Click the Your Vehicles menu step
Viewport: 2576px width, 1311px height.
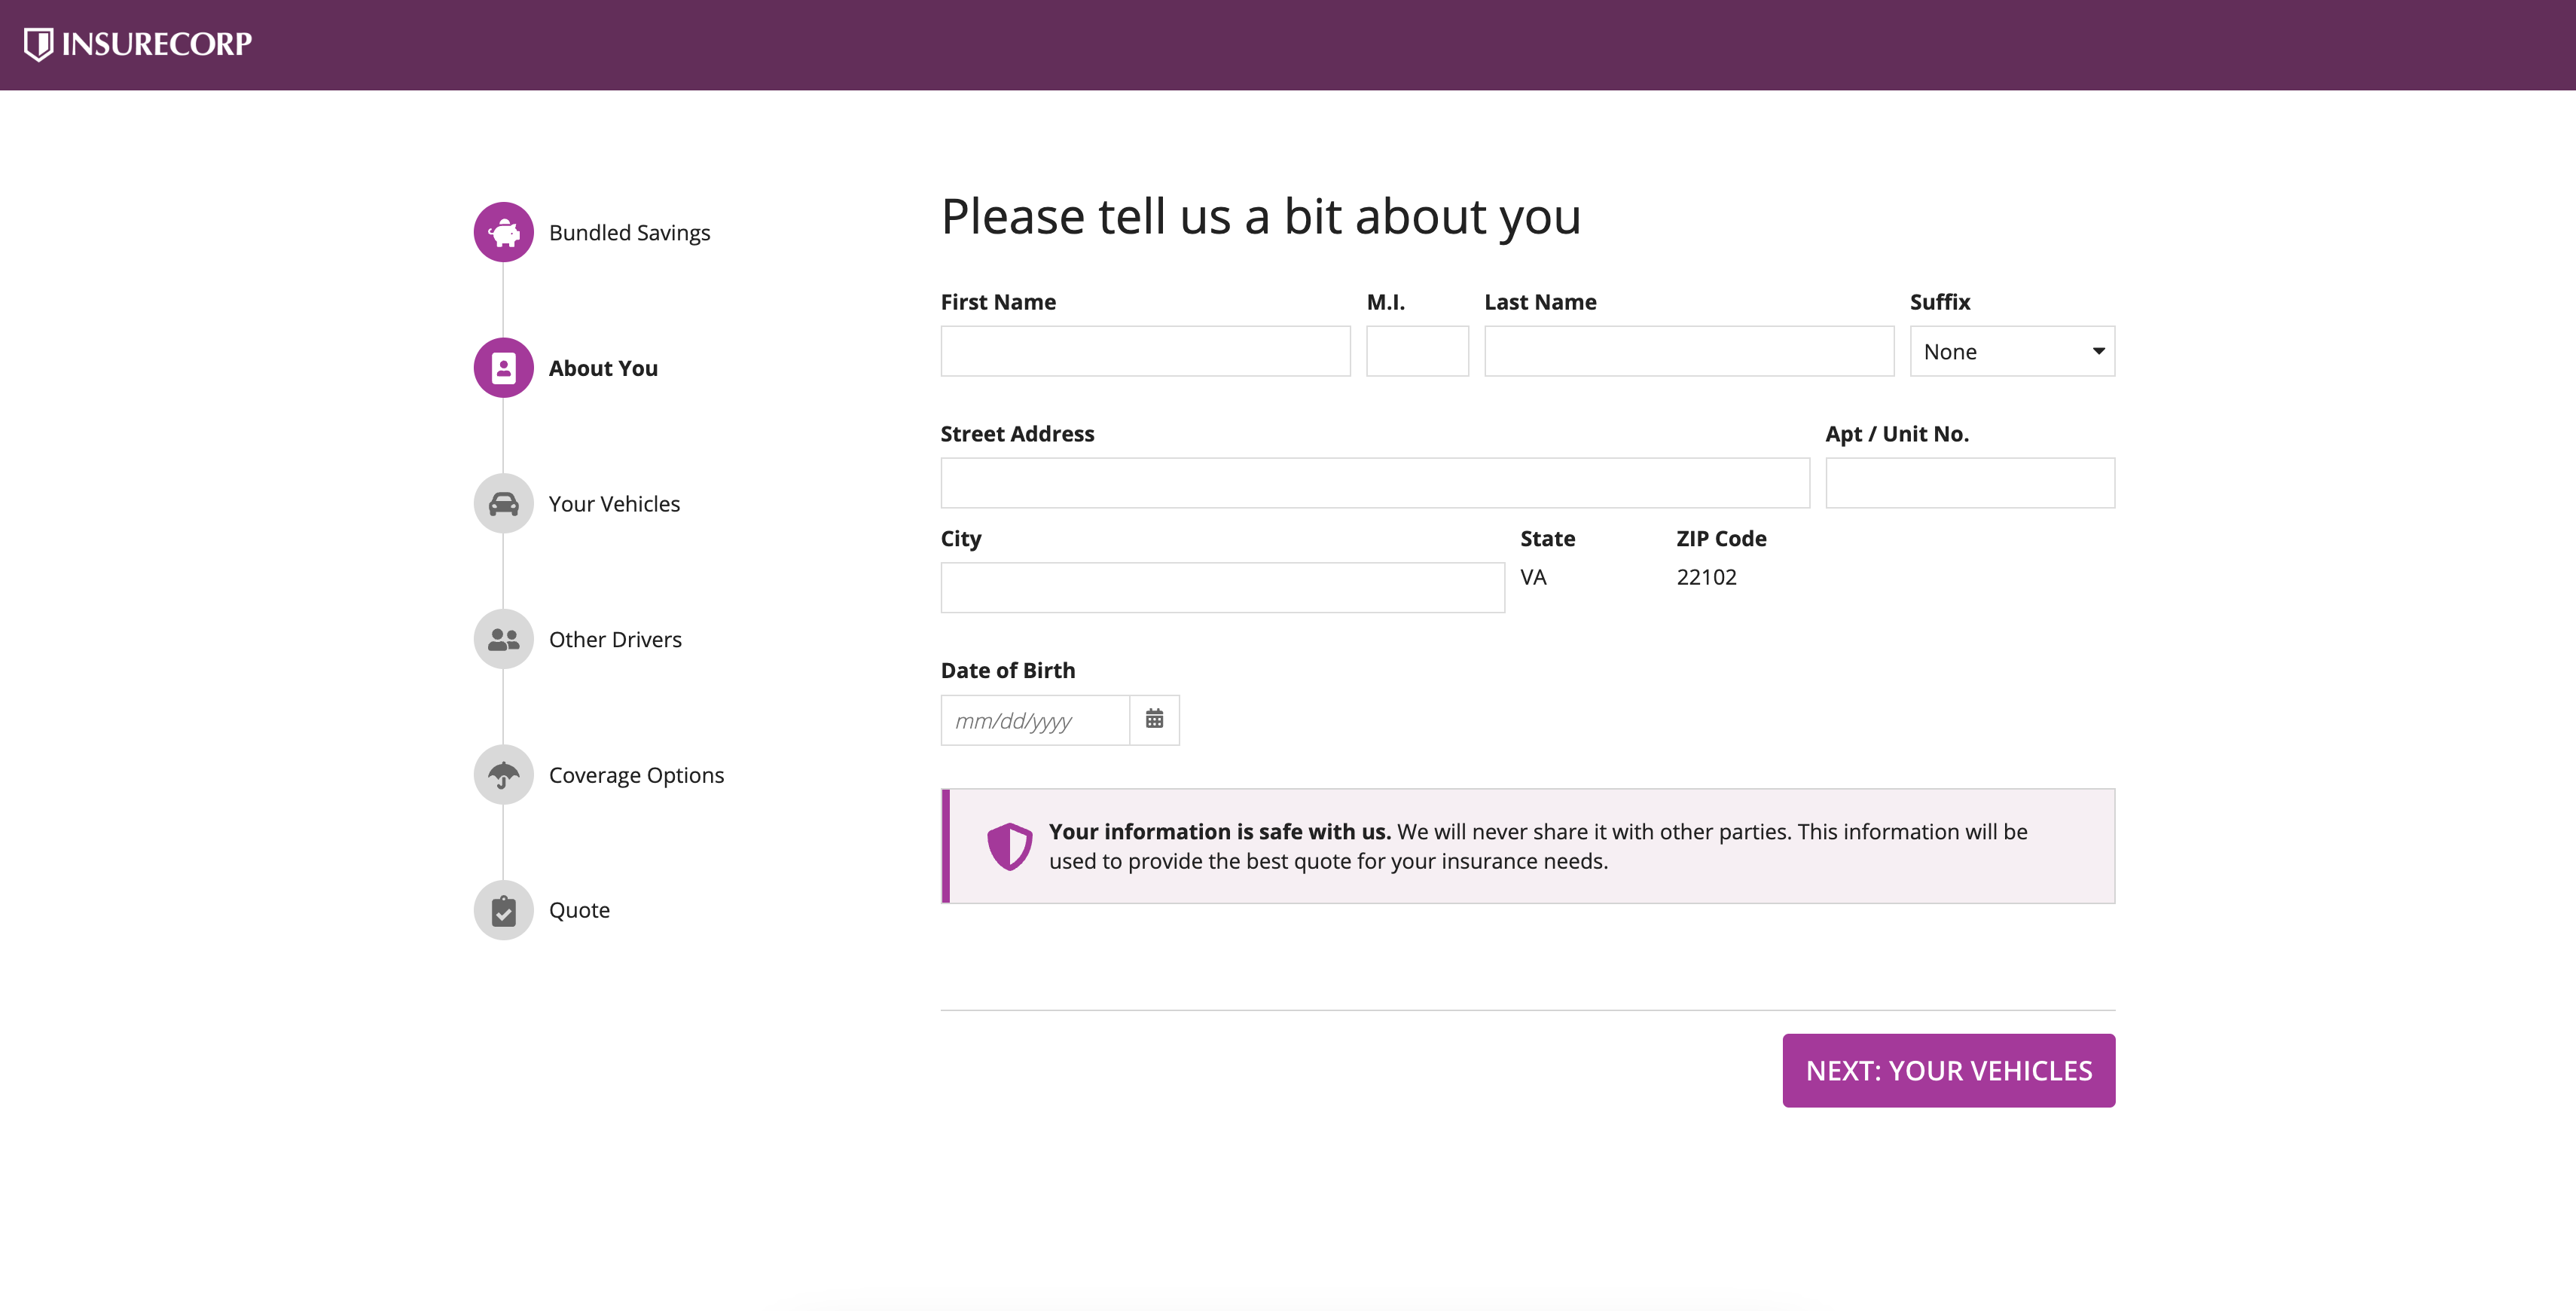(x=502, y=502)
